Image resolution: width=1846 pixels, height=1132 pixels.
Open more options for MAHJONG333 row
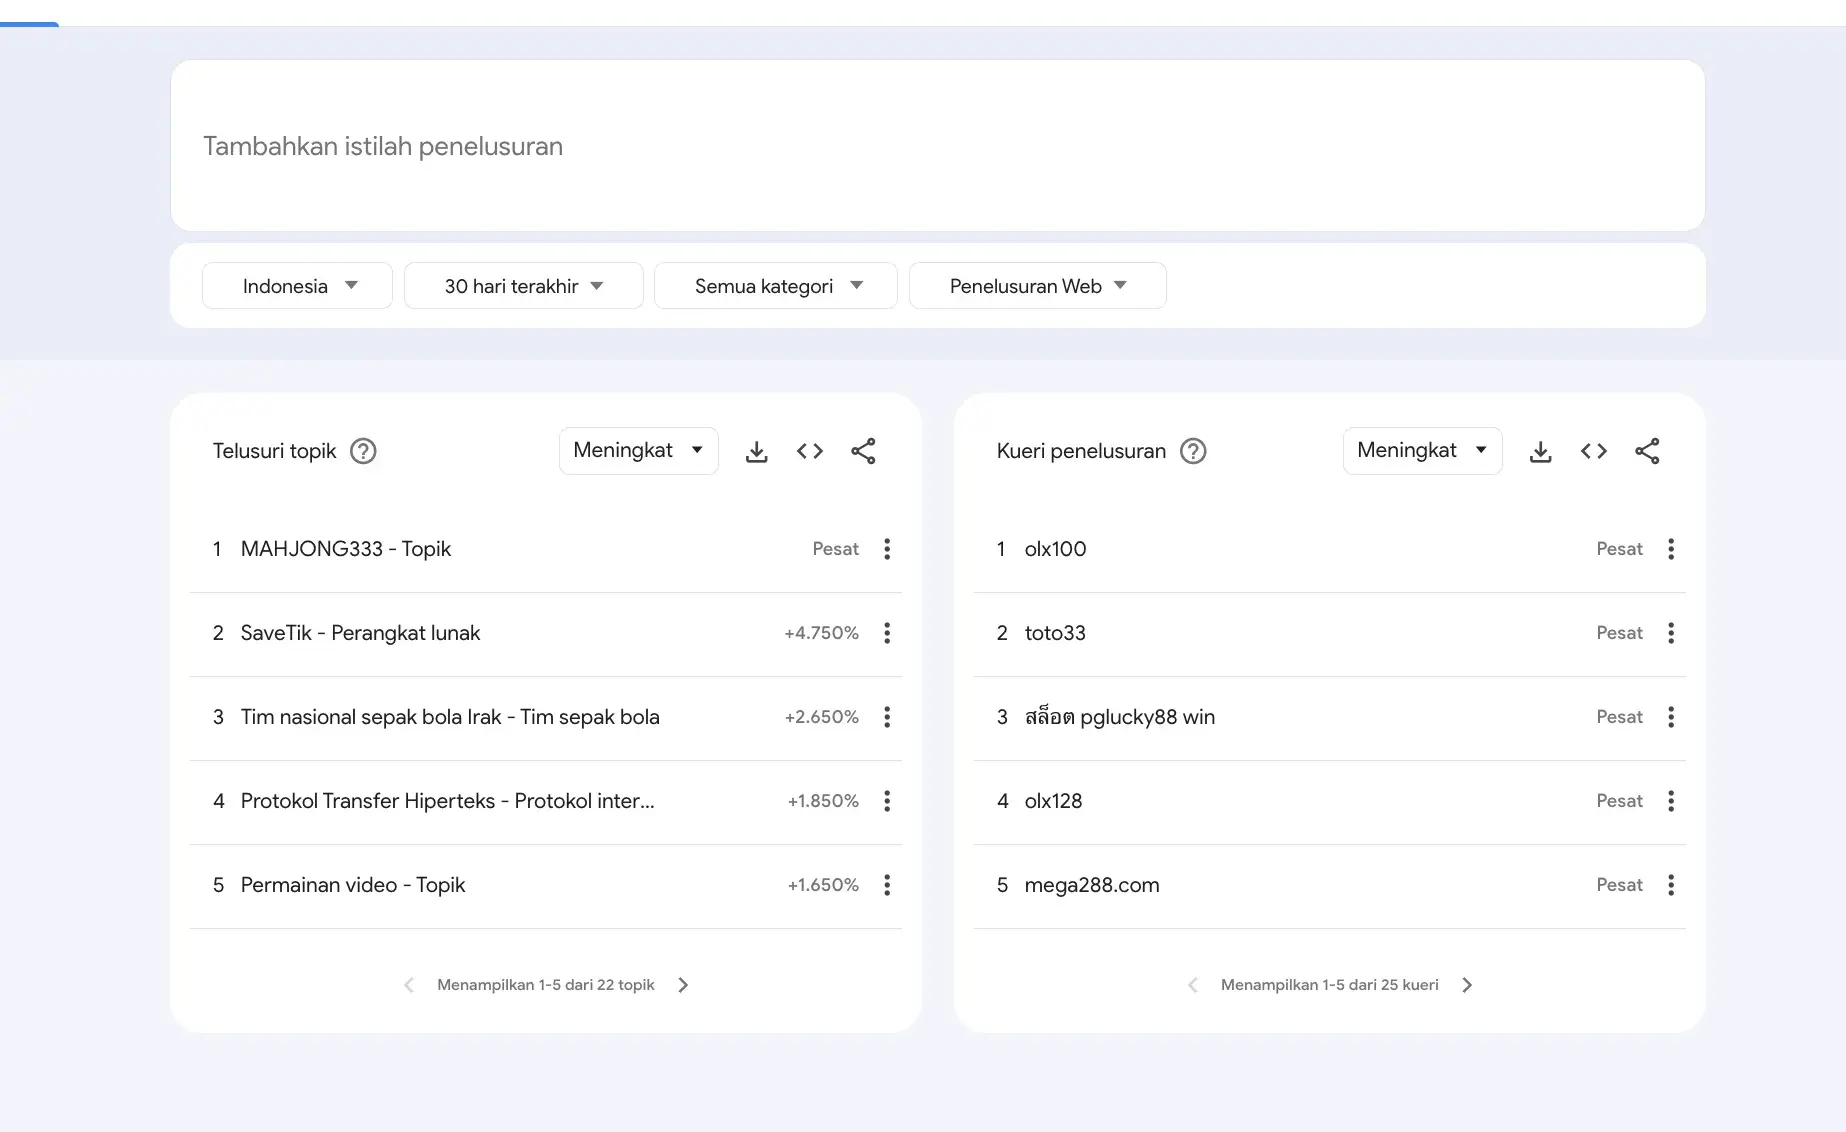pos(887,549)
